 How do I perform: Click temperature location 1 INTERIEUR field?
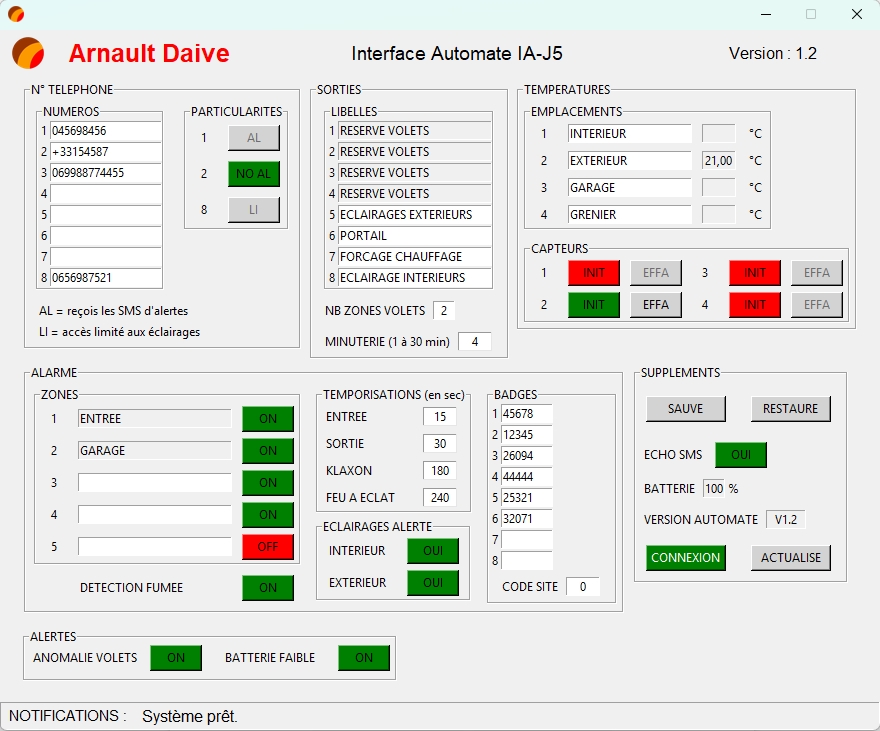[630, 134]
